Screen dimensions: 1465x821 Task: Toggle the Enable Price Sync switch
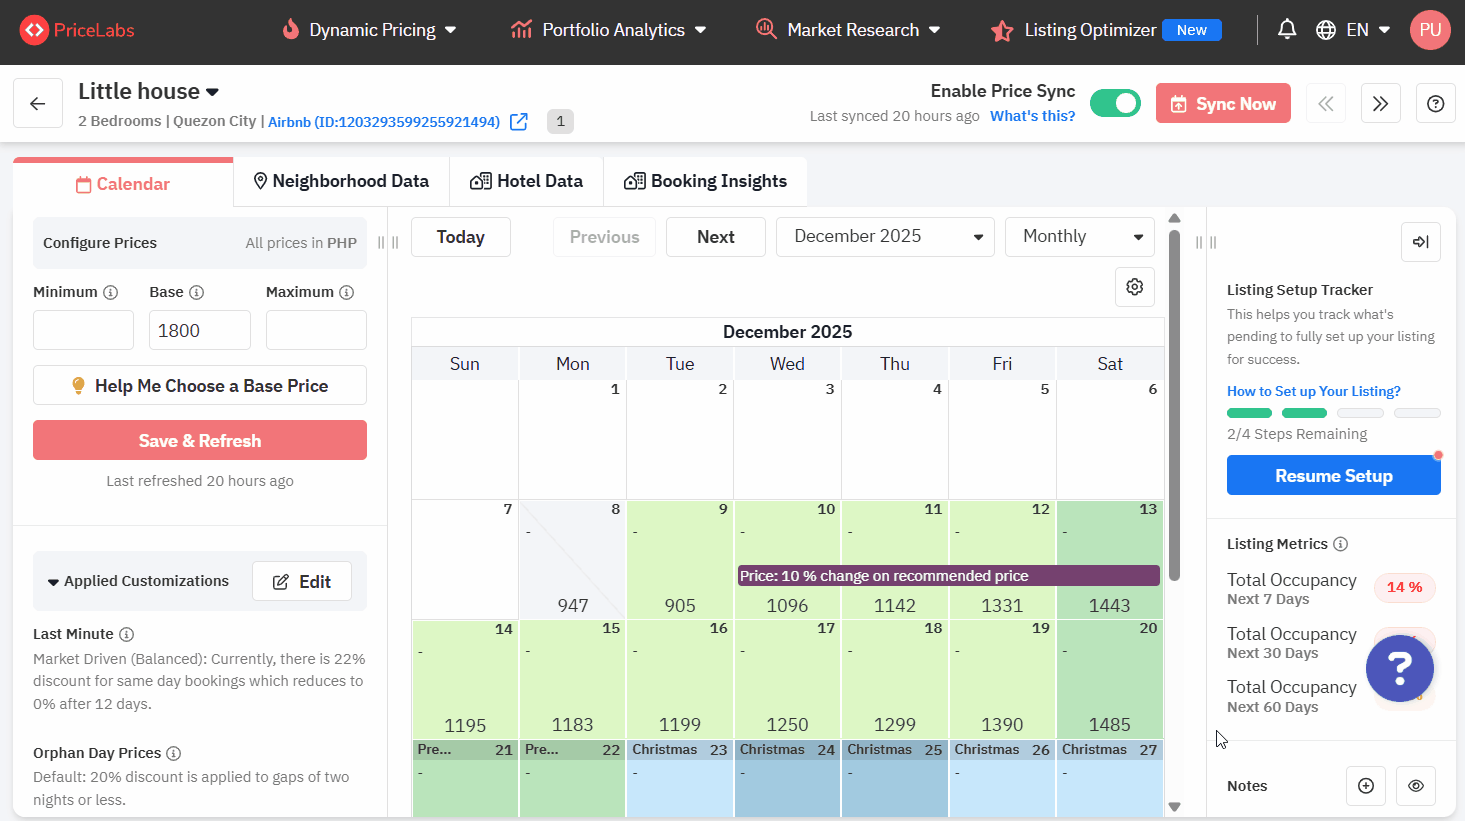[1115, 103]
